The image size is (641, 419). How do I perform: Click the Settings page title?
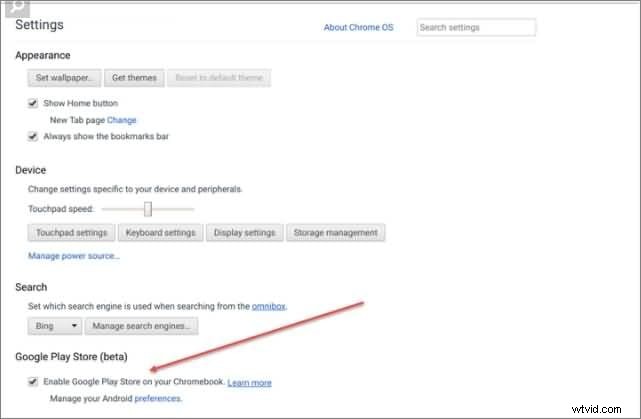pos(39,25)
